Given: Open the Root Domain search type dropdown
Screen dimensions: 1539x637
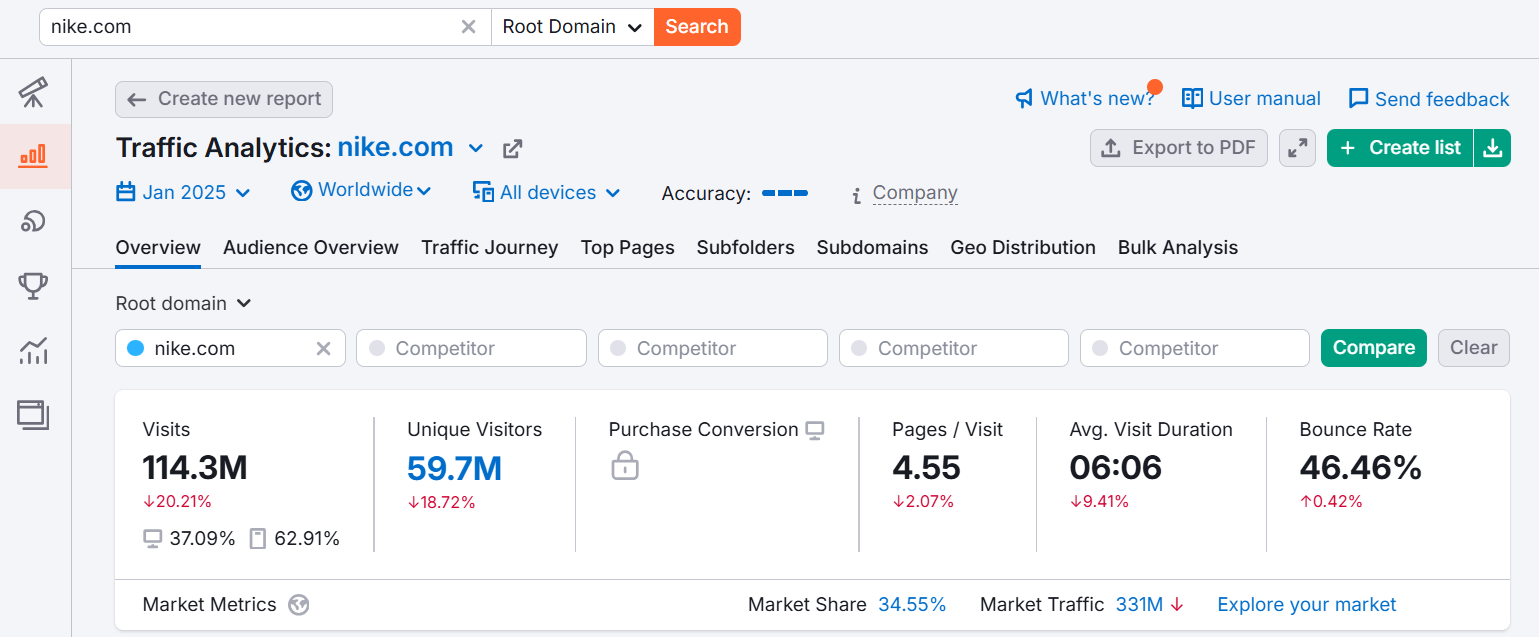Looking at the screenshot, I should [572, 27].
